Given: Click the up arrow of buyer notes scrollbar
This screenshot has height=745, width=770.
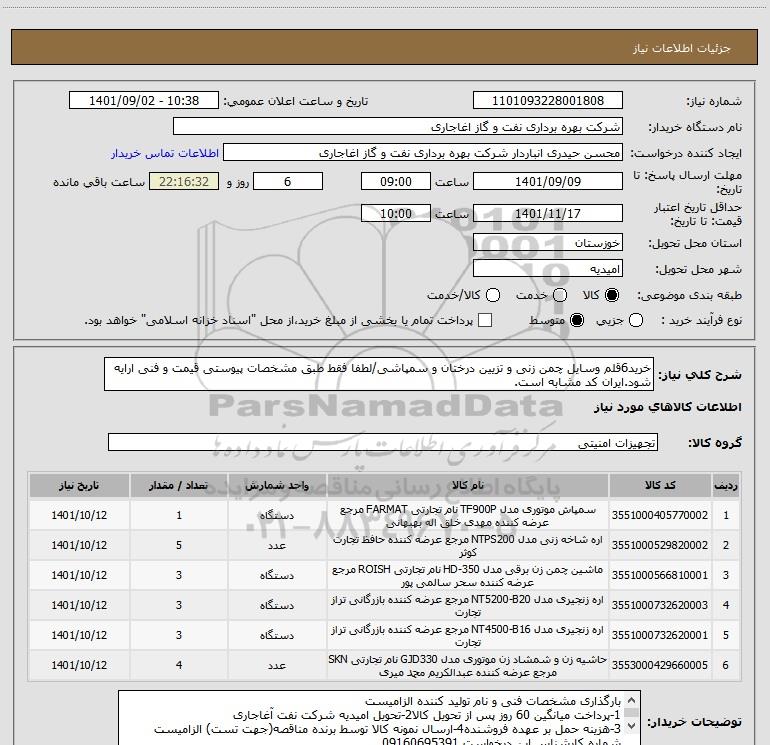Looking at the screenshot, I should pyautogui.click(x=632, y=699).
